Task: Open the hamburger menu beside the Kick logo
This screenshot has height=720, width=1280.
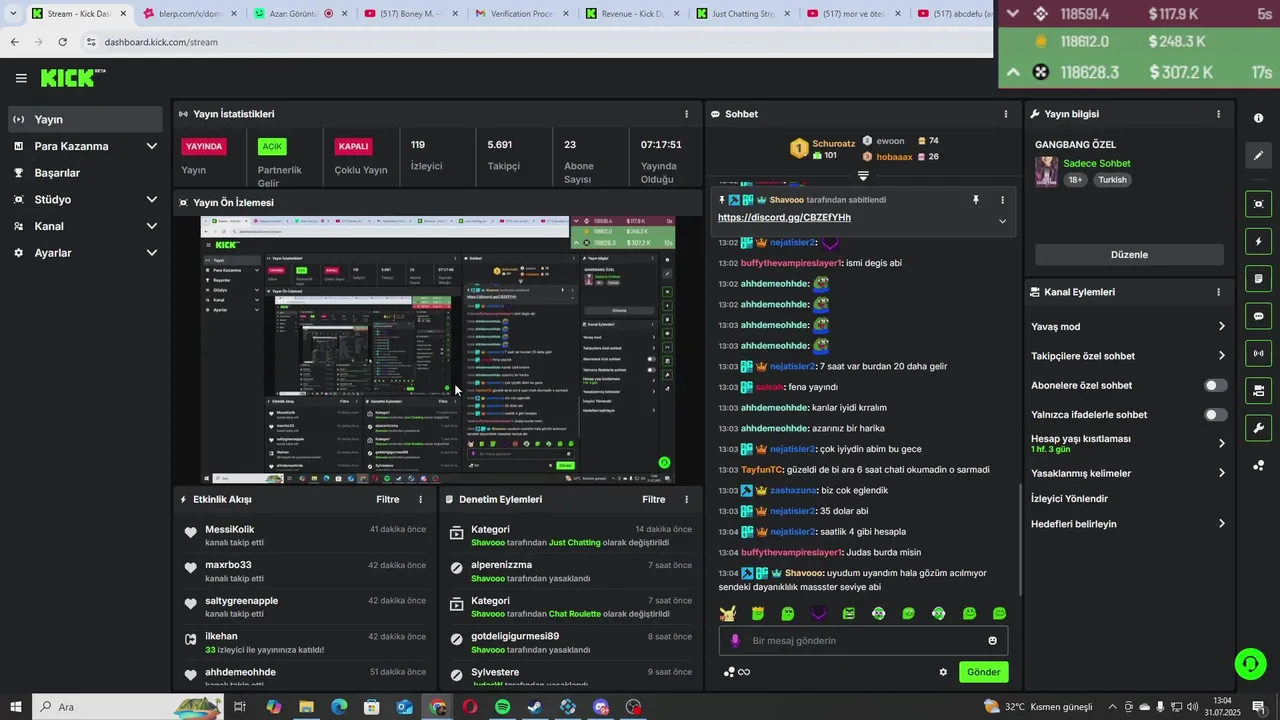Action: [x=21, y=78]
